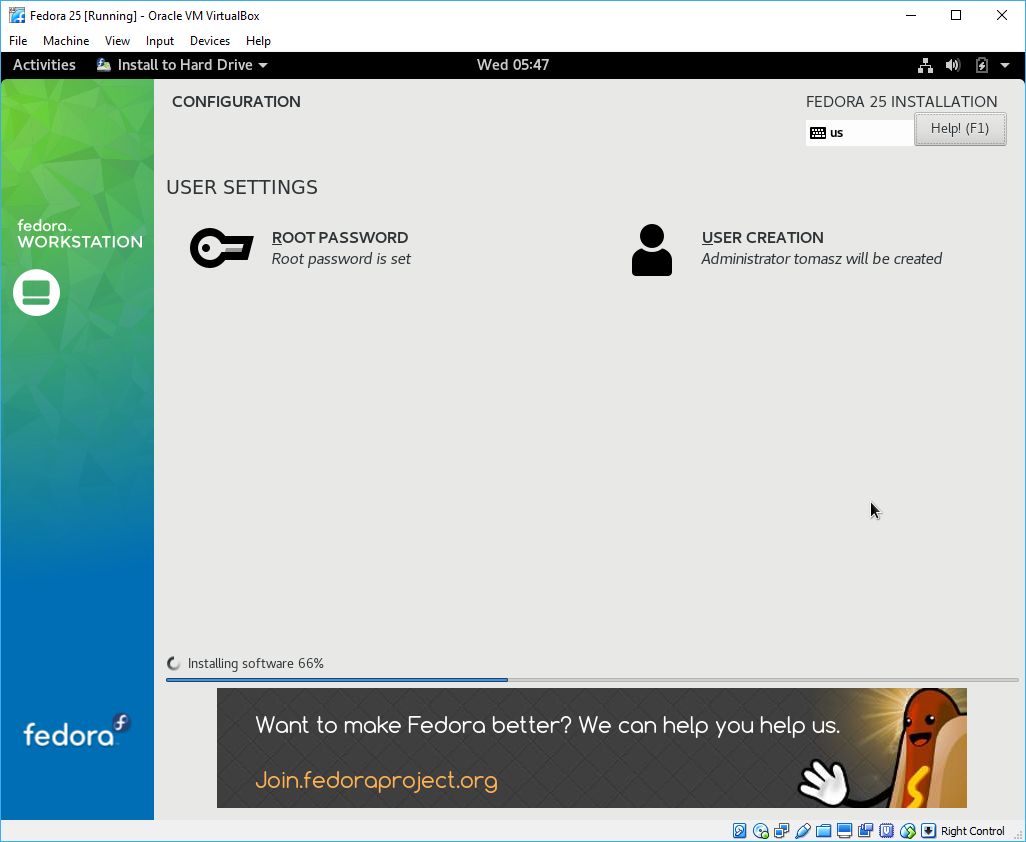Image resolution: width=1026 pixels, height=842 pixels.
Task: Open the Help menu
Action: [x=258, y=41]
